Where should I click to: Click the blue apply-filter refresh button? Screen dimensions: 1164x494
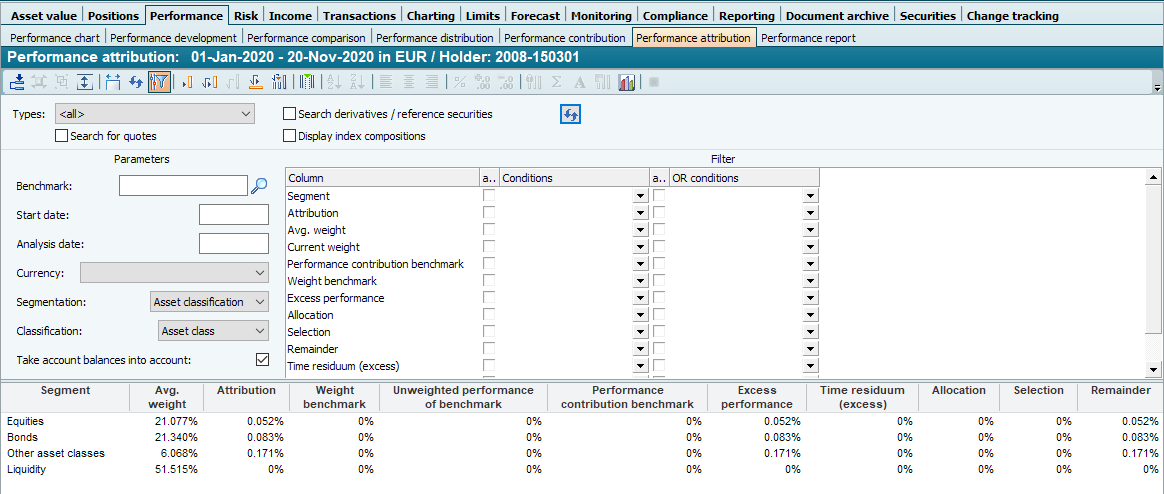(570, 114)
